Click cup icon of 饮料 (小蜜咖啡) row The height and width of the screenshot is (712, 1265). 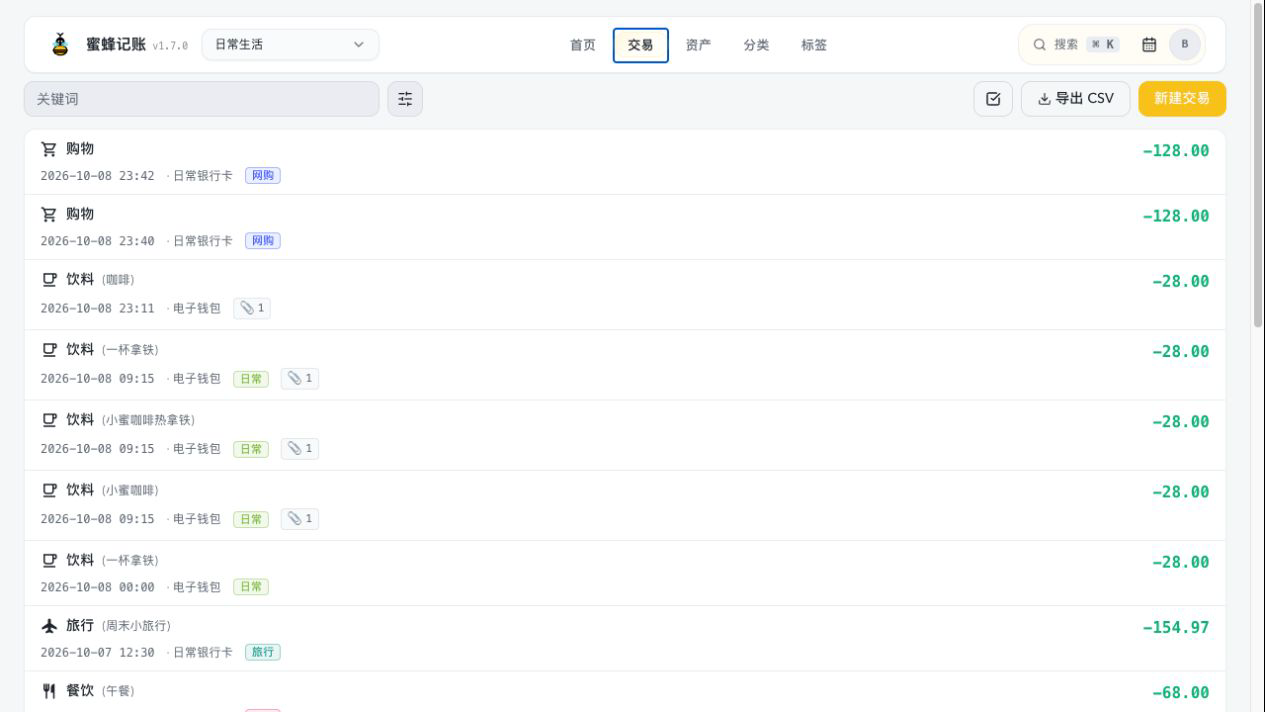pyautogui.click(x=49, y=490)
